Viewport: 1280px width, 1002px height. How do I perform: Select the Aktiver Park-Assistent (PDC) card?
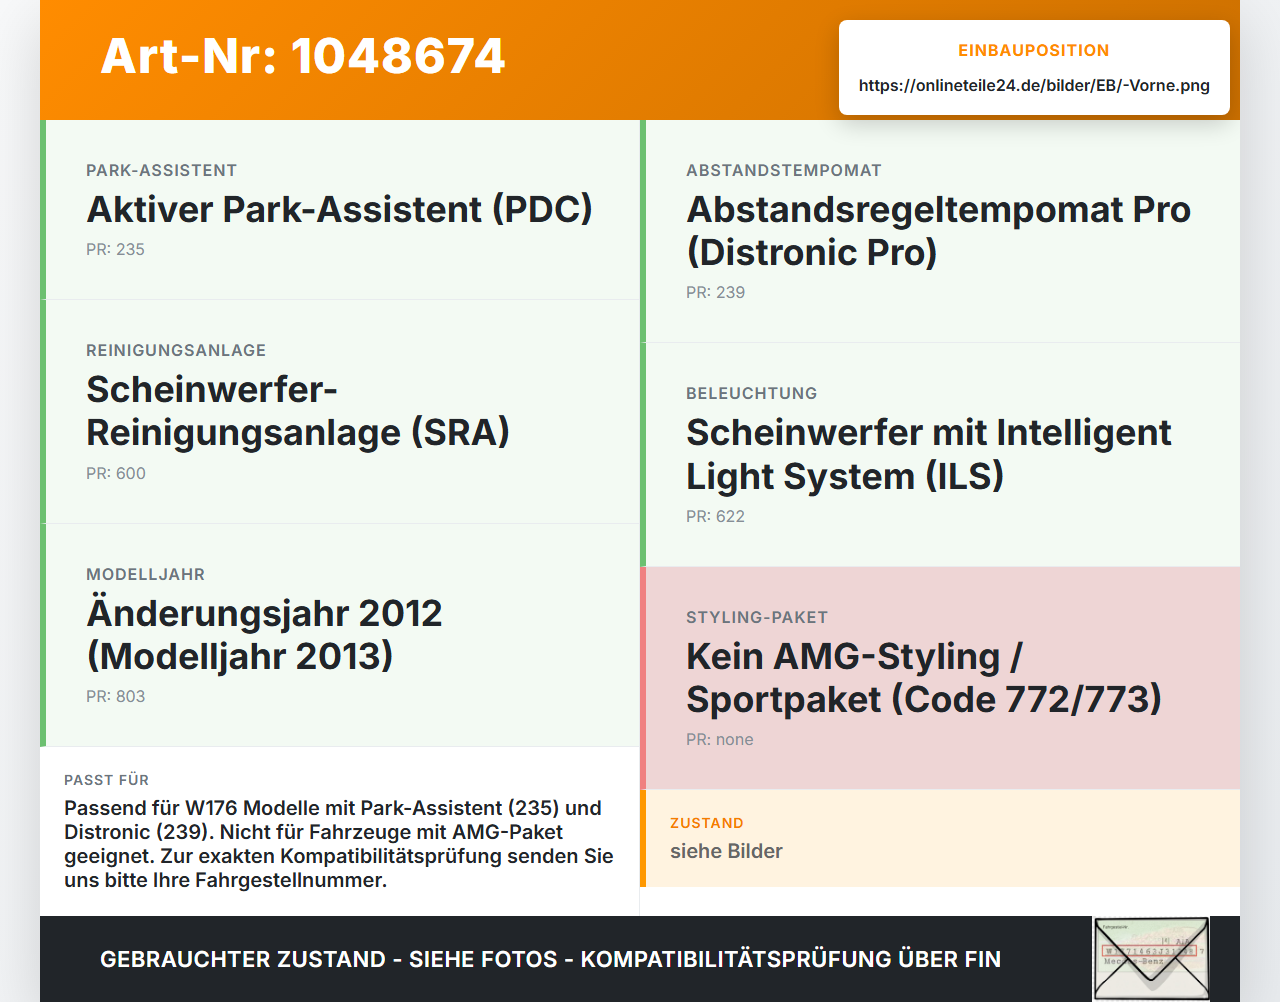tap(340, 210)
